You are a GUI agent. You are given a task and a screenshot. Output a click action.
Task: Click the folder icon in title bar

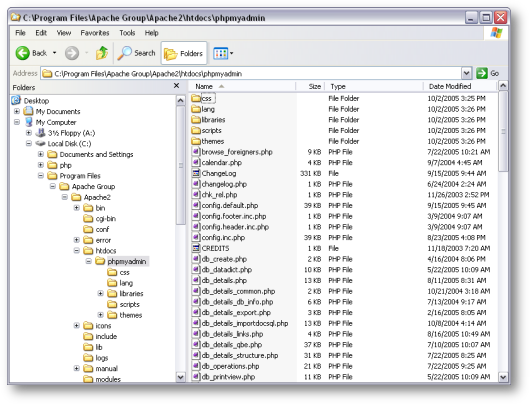click(x=16, y=17)
